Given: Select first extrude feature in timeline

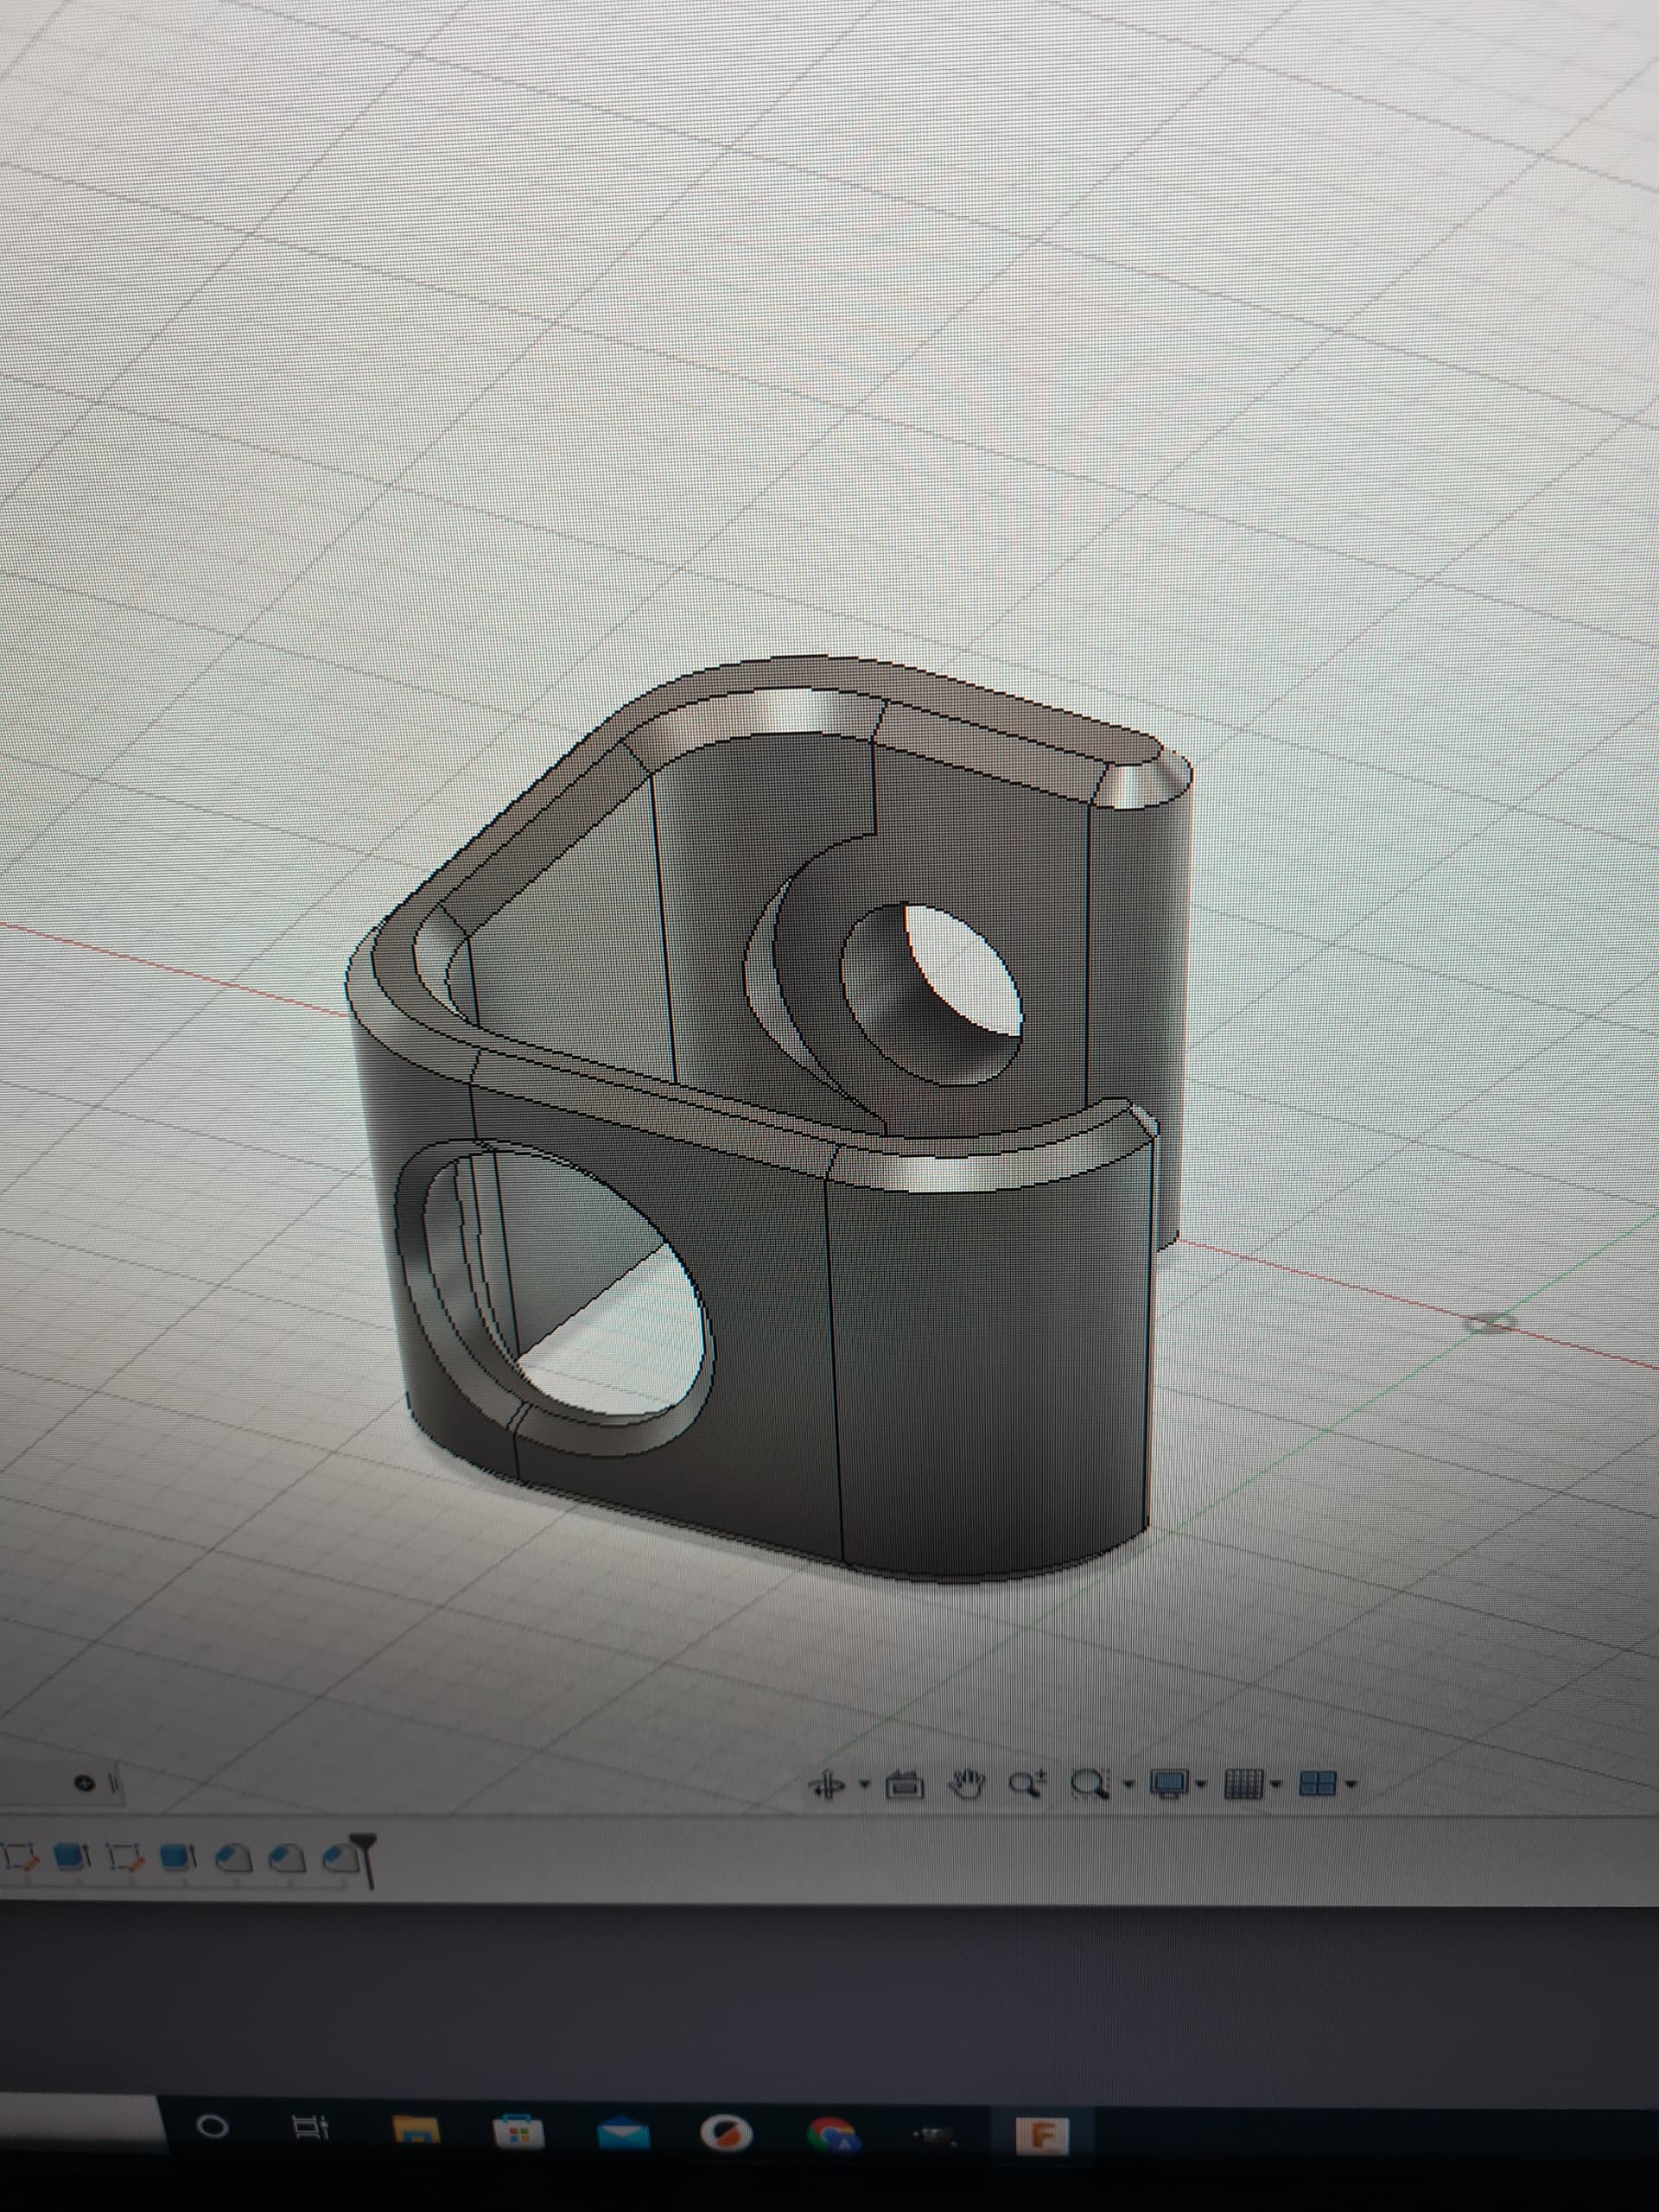Looking at the screenshot, I should (70, 1857).
